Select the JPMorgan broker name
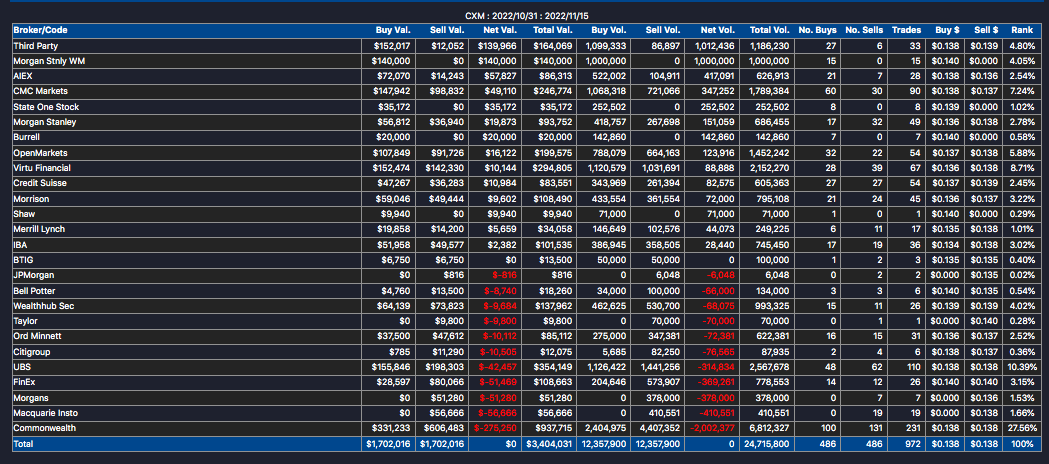Image resolution: width=1049 pixels, height=464 pixels. 33,275
